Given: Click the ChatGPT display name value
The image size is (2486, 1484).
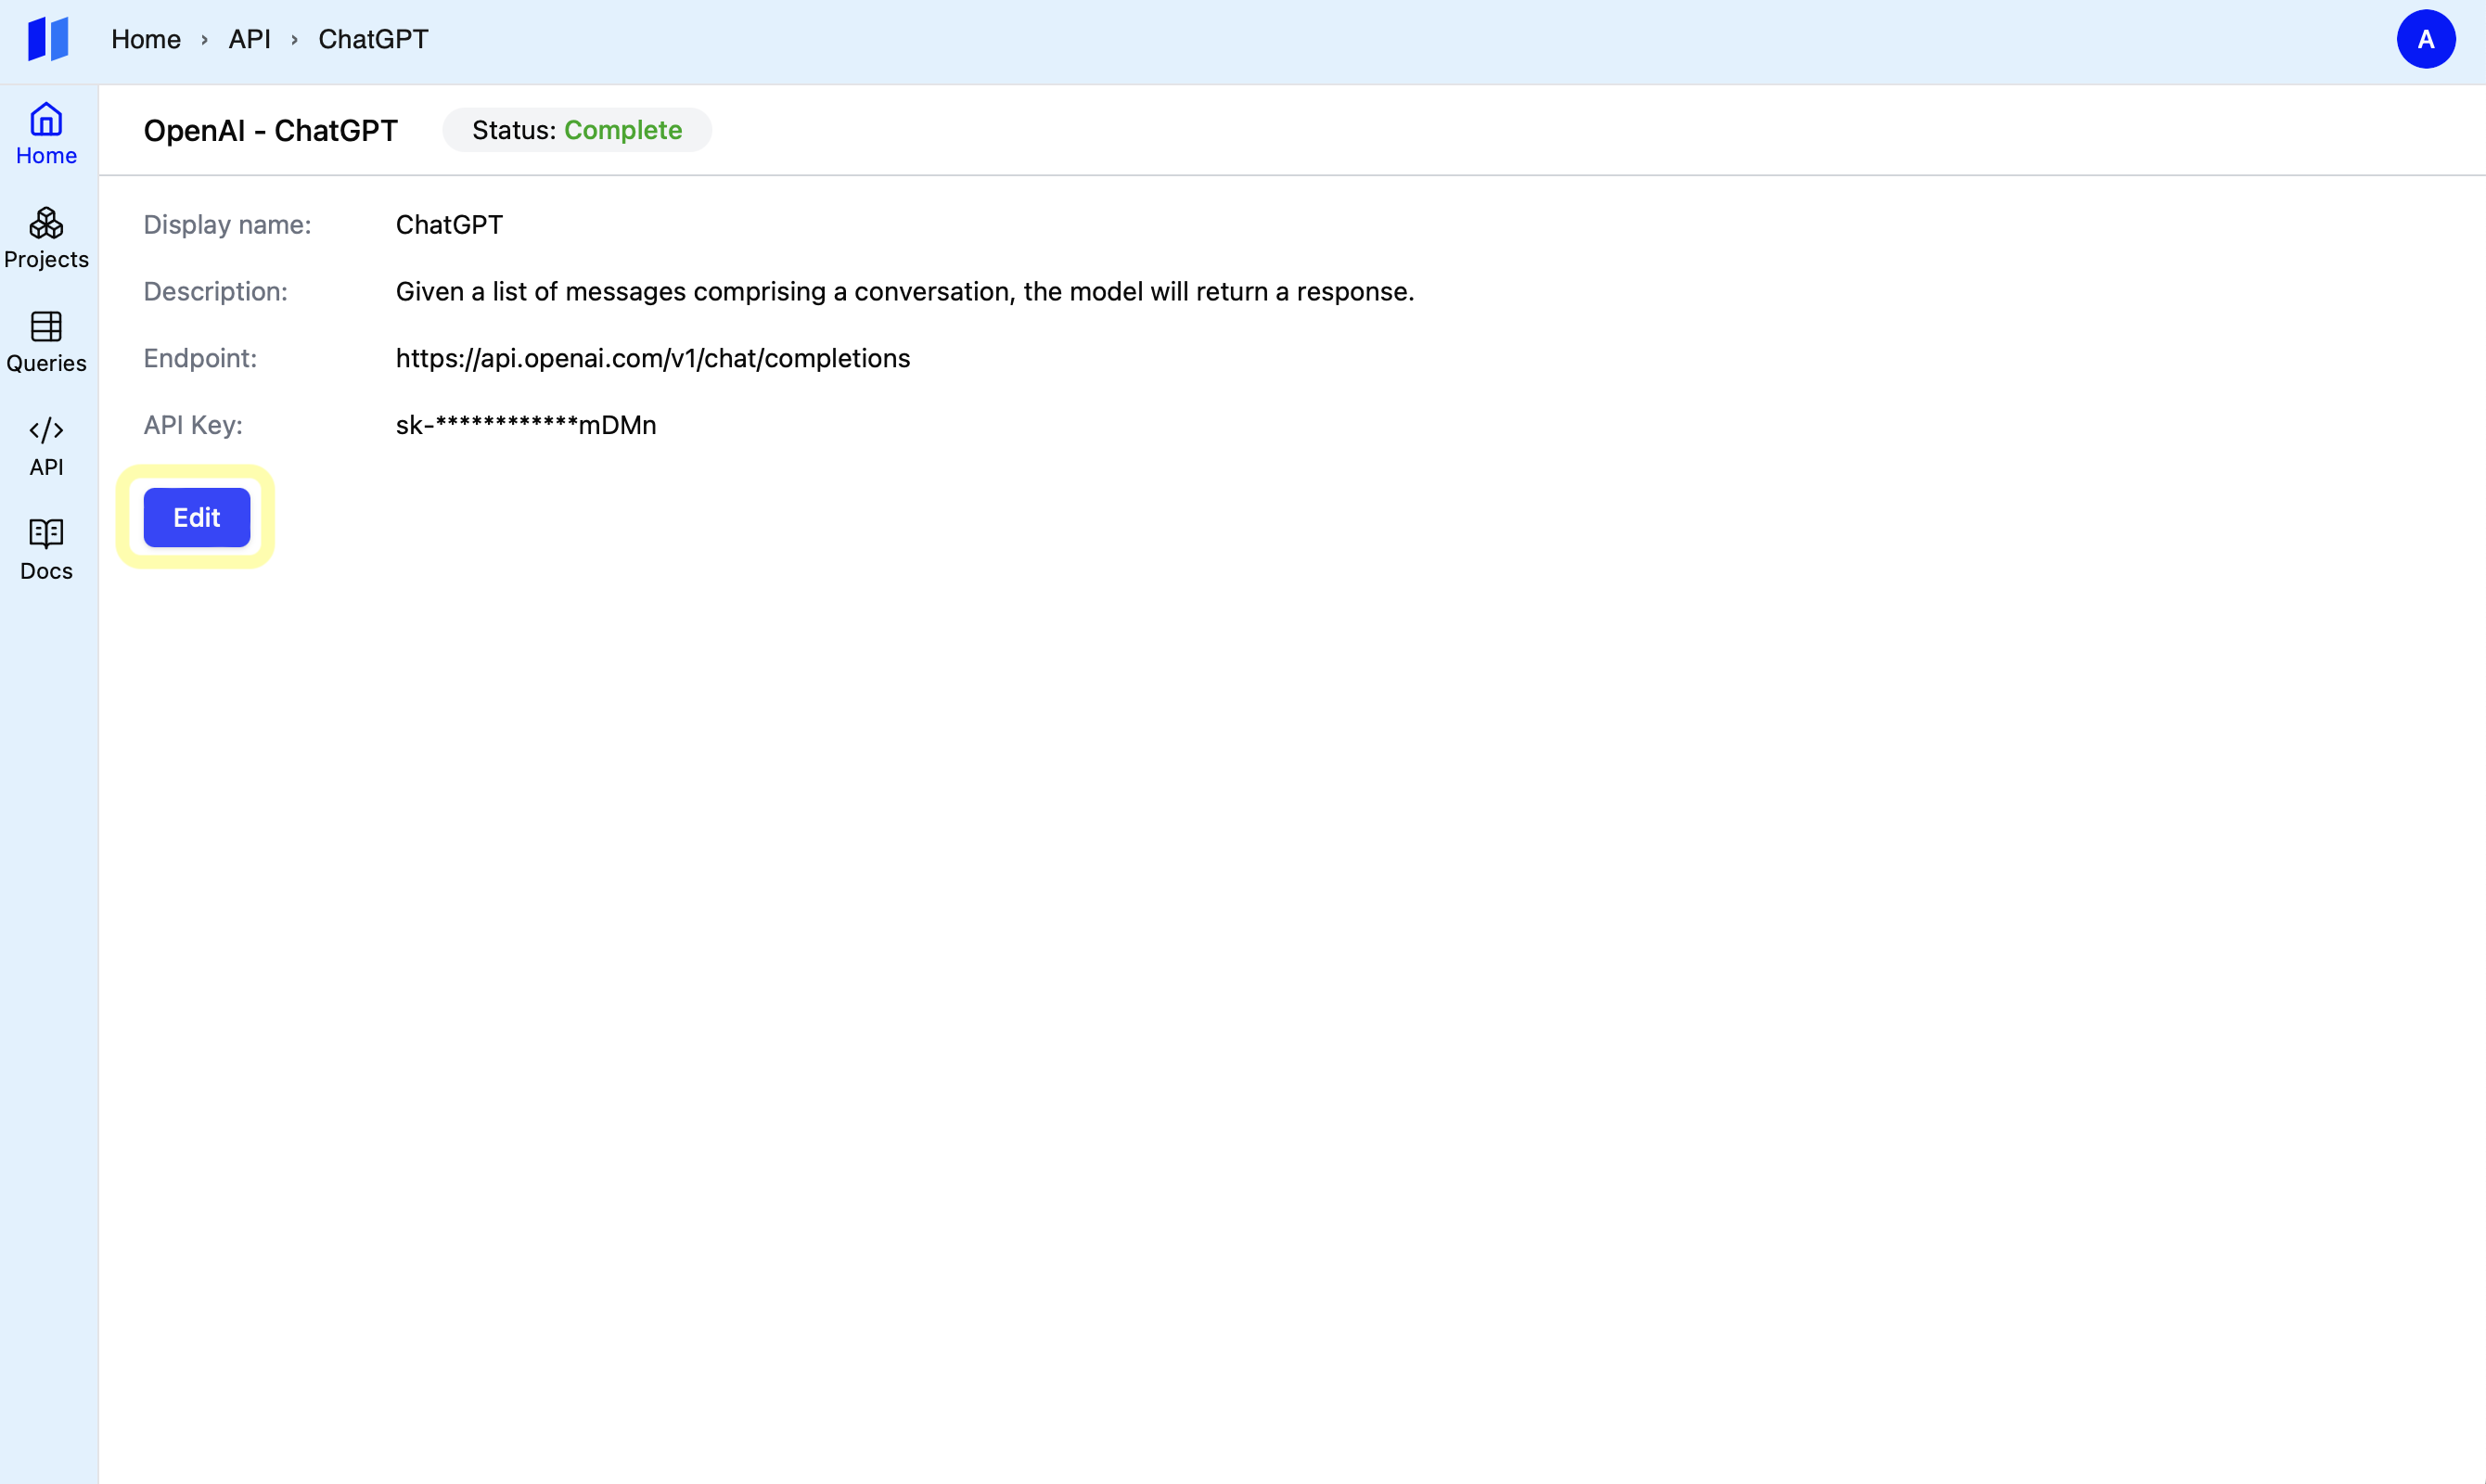Looking at the screenshot, I should click(x=449, y=225).
